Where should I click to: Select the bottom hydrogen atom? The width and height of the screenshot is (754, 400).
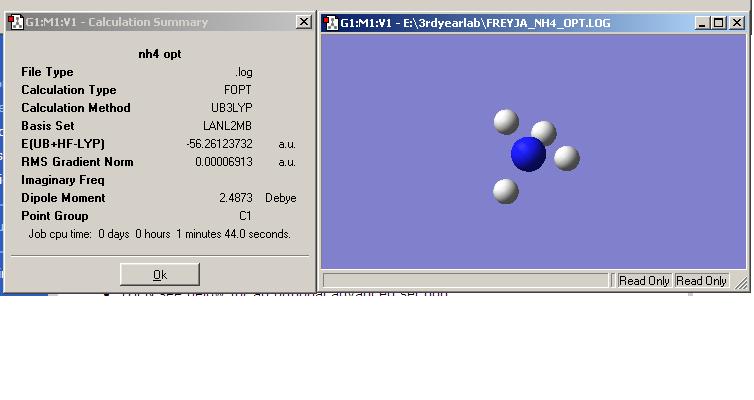506,191
